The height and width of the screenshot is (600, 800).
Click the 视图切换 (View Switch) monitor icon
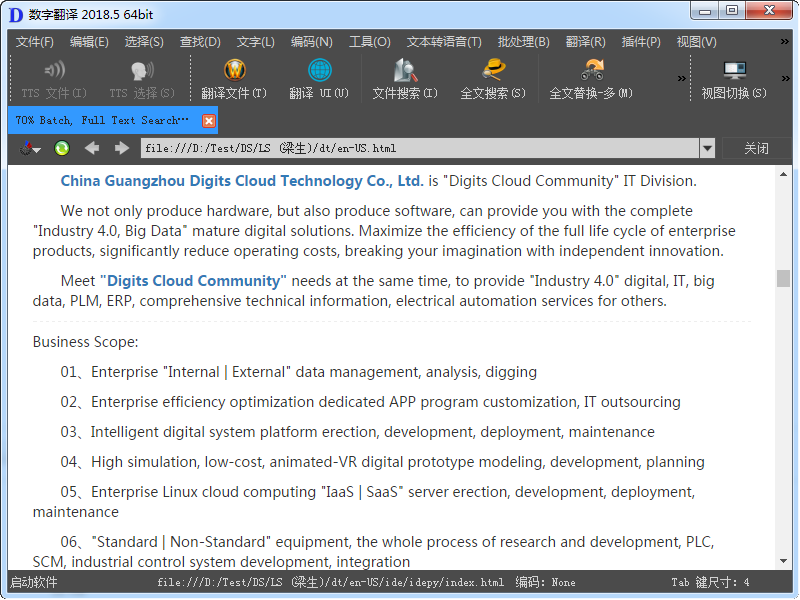point(734,71)
